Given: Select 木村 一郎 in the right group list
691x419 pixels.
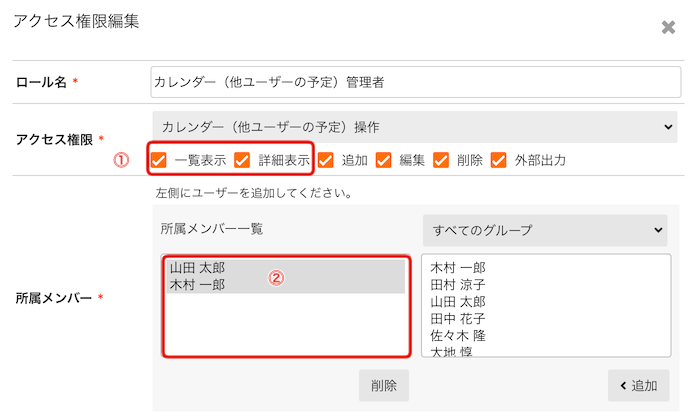Looking at the screenshot, I should 458,268.
